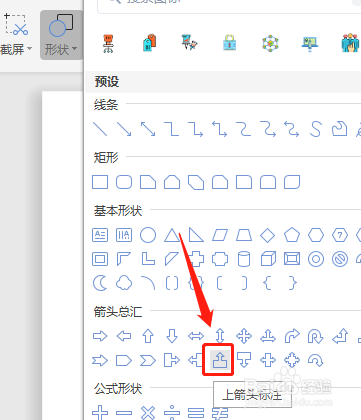Select the right arrow block shape
The height and width of the screenshot is (420, 361).
(100, 336)
